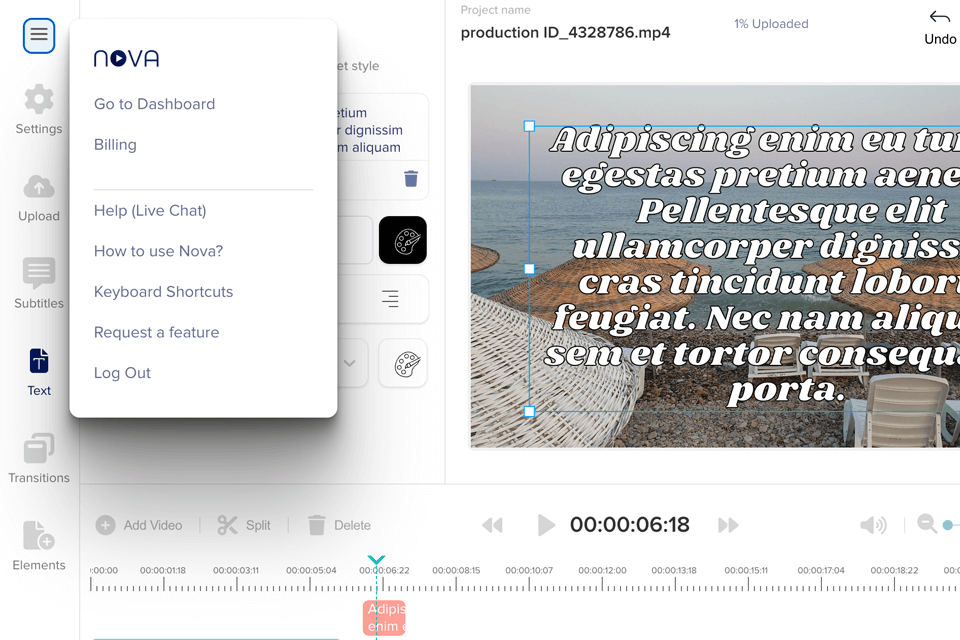The height and width of the screenshot is (640, 960).
Task: Click the Nova logo in menu
Action: pos(127,58)
